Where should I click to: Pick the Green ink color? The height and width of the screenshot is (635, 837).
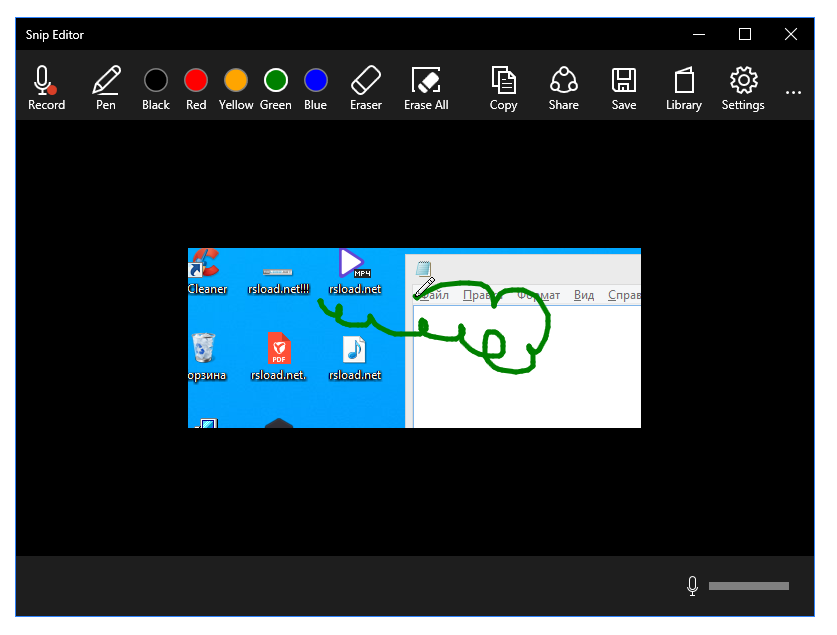click(275, 88)
